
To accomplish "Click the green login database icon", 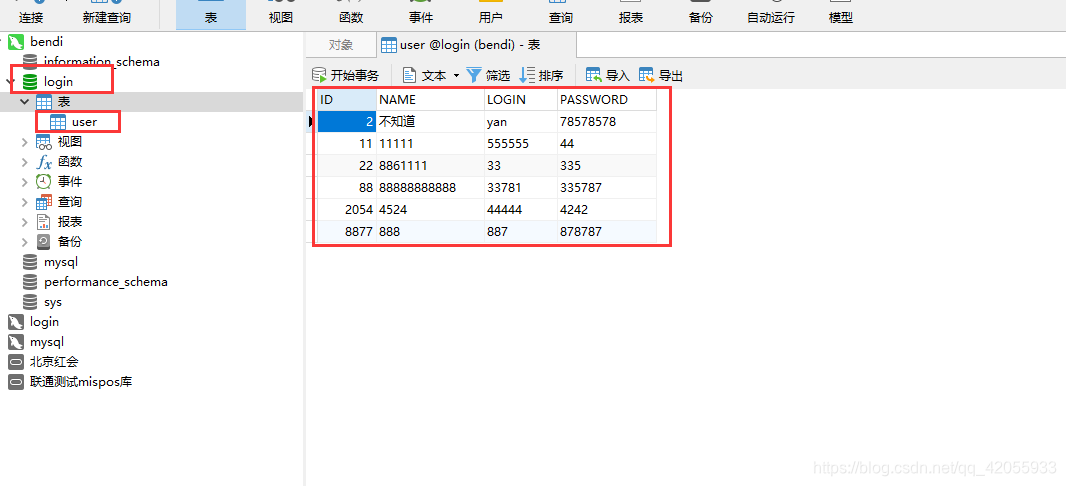I will (30, 82).
